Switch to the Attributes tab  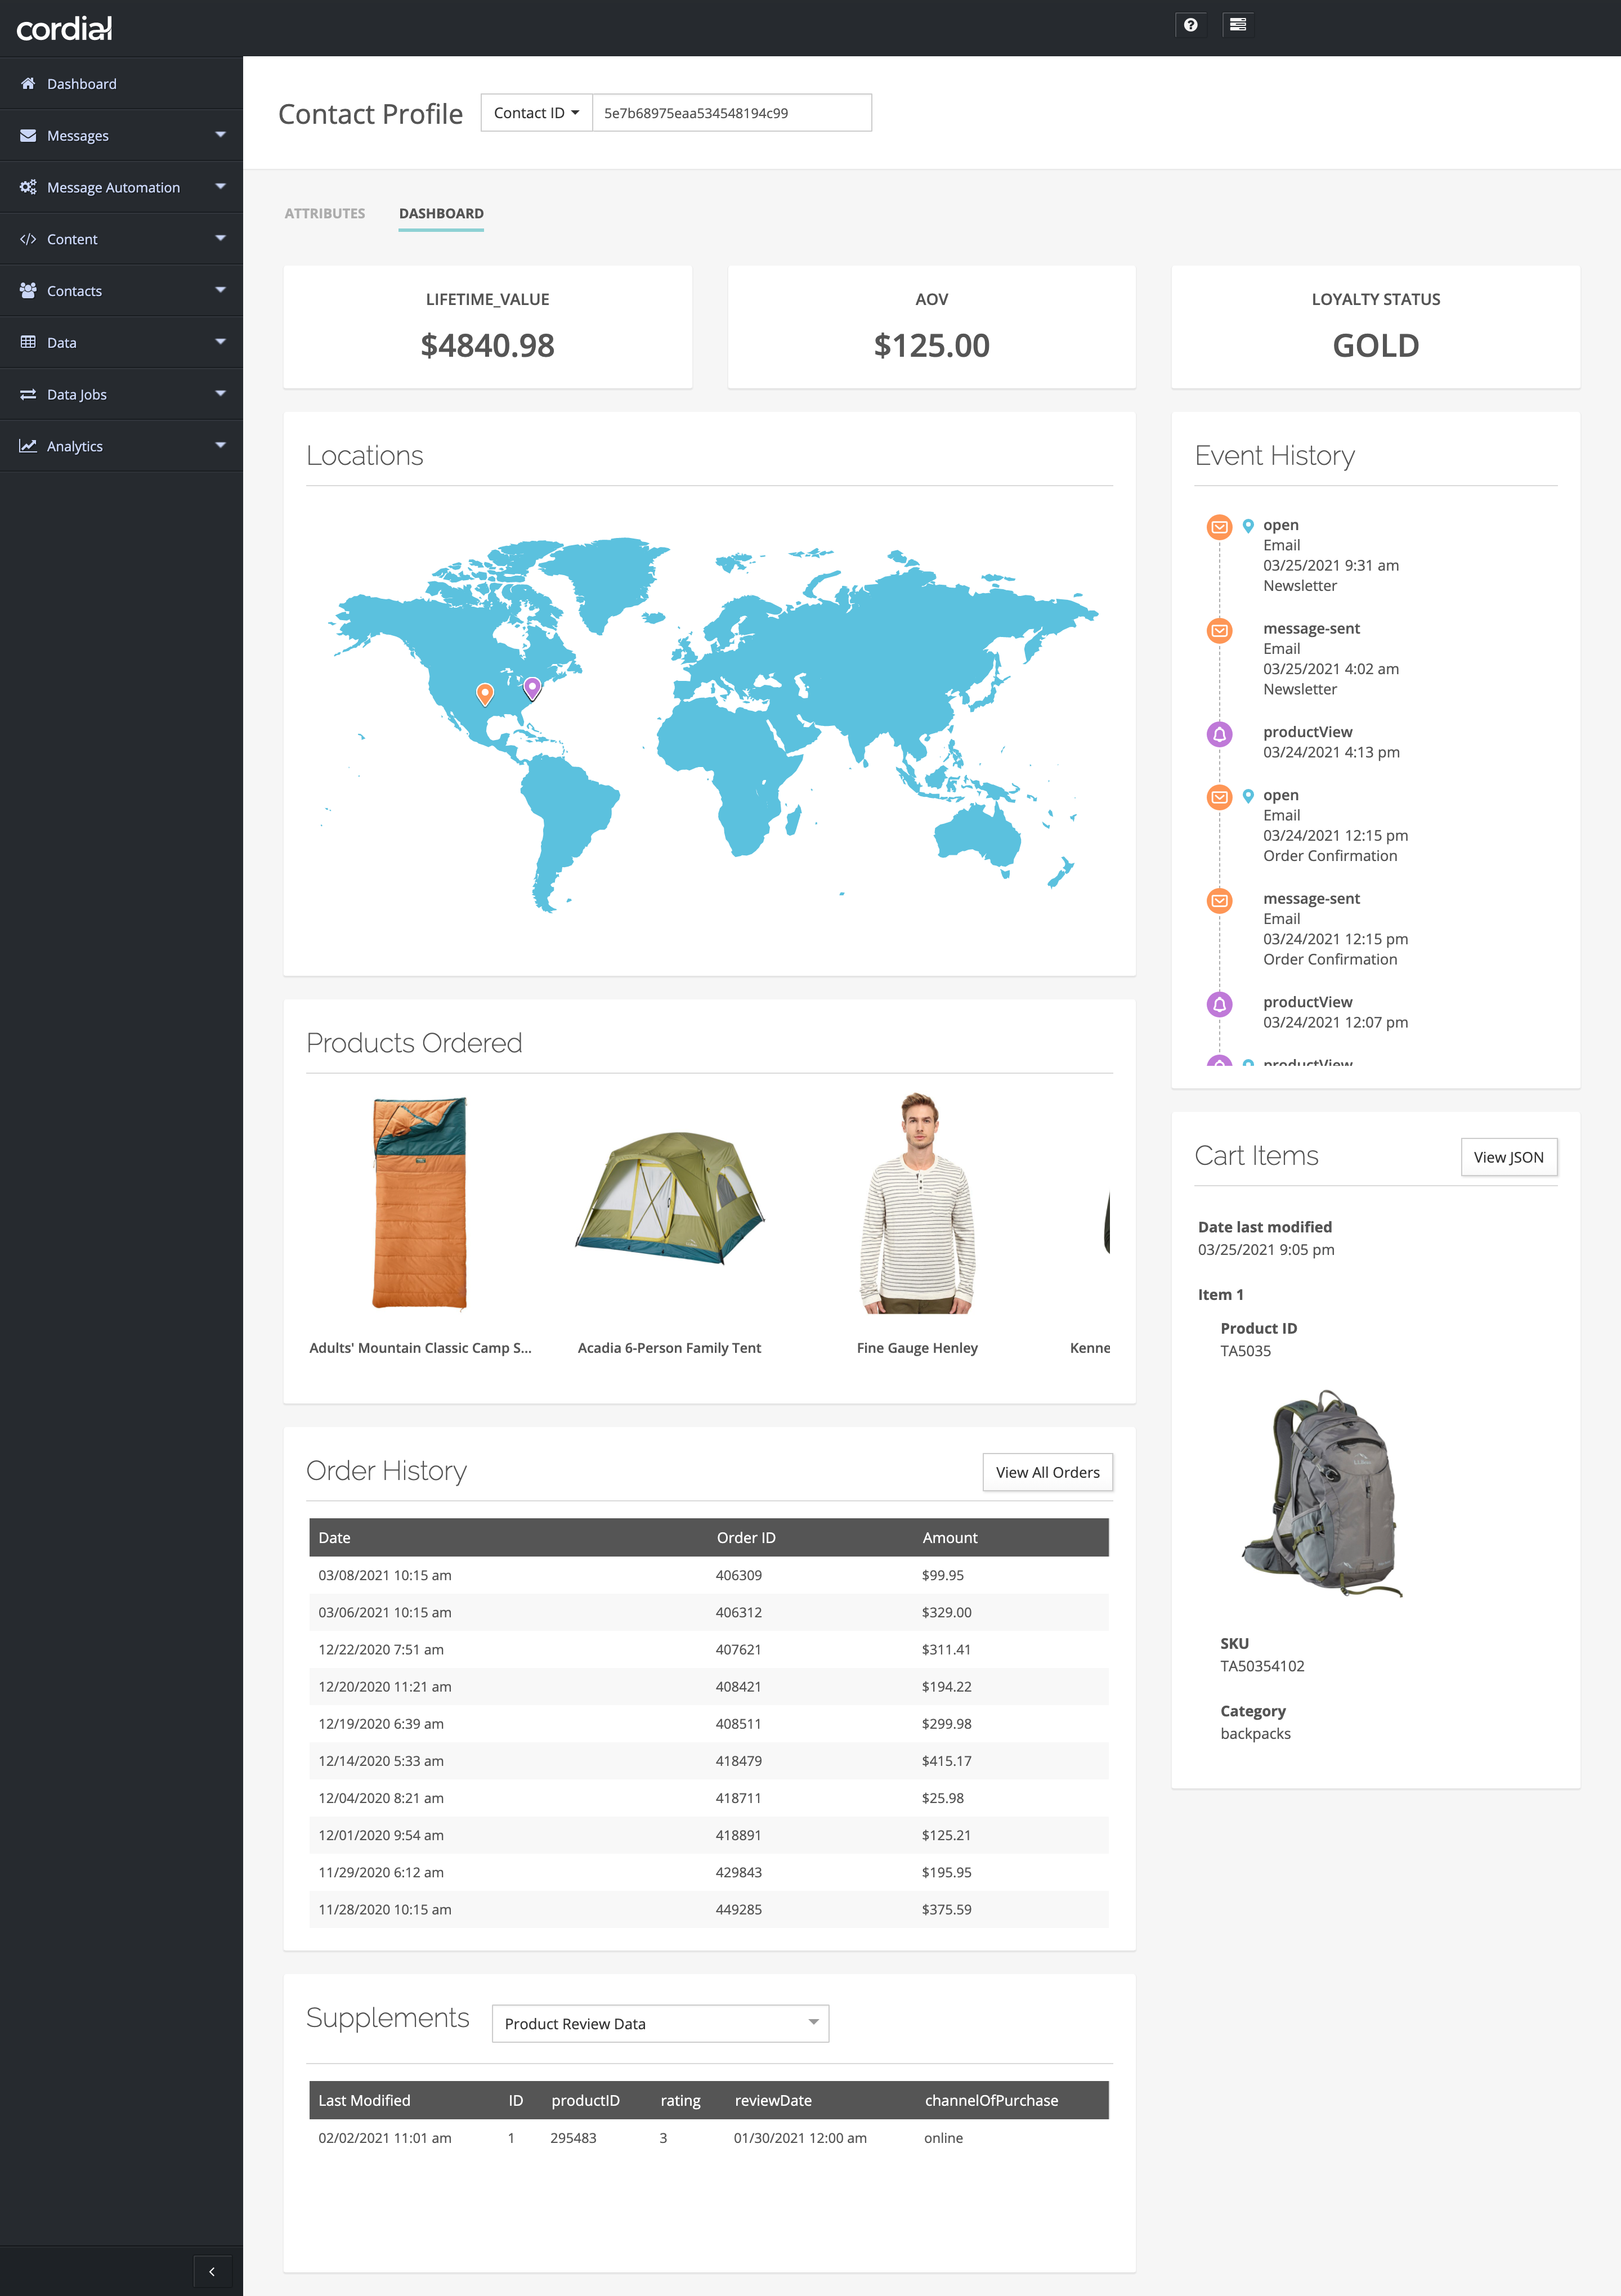point(324,214)
